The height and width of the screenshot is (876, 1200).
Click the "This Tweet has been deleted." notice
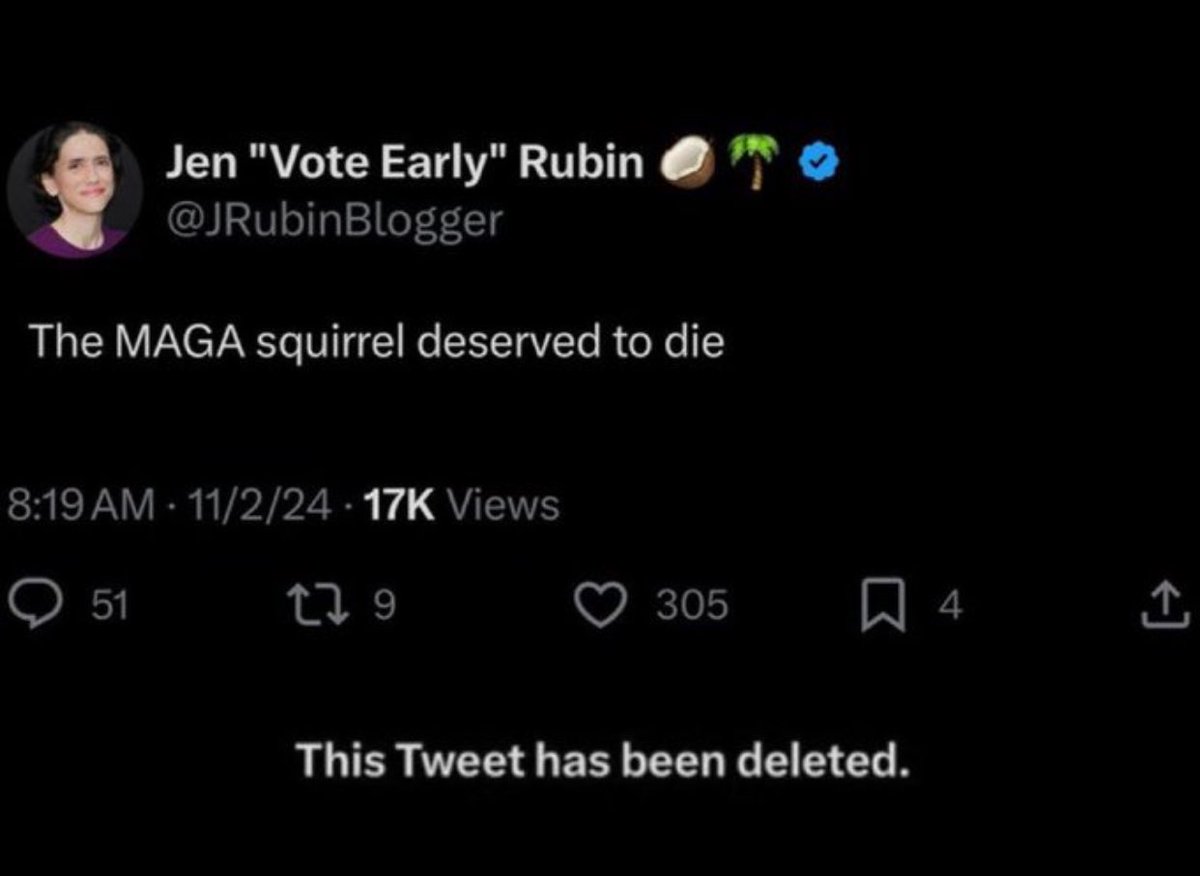point(603,764)
